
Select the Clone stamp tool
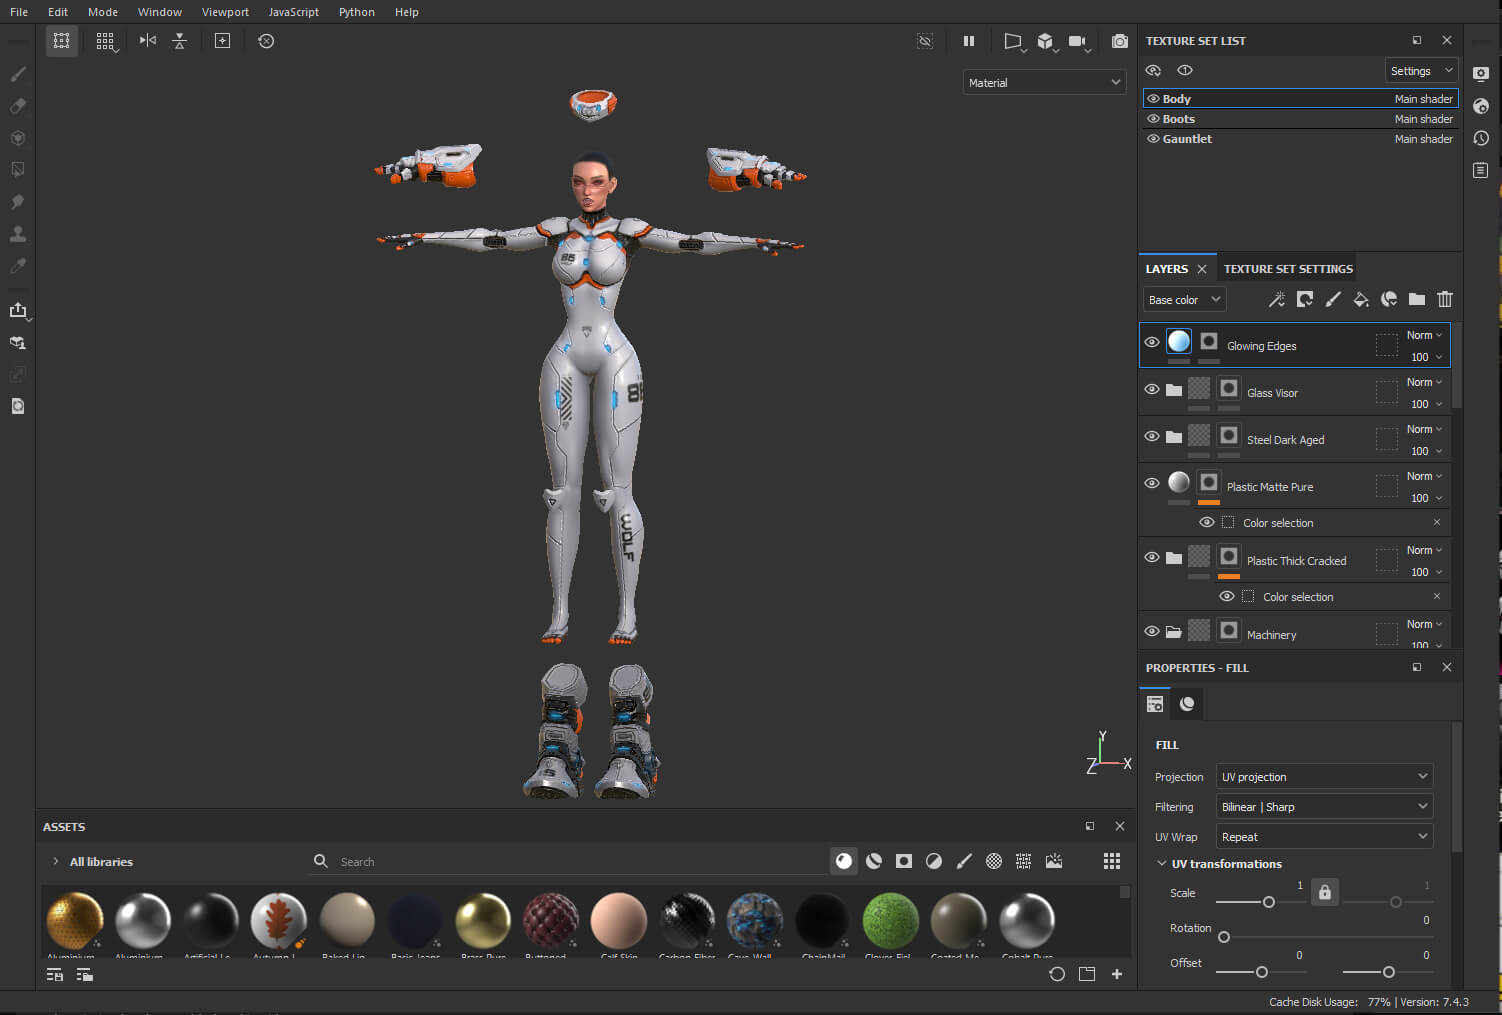[18, 234]
